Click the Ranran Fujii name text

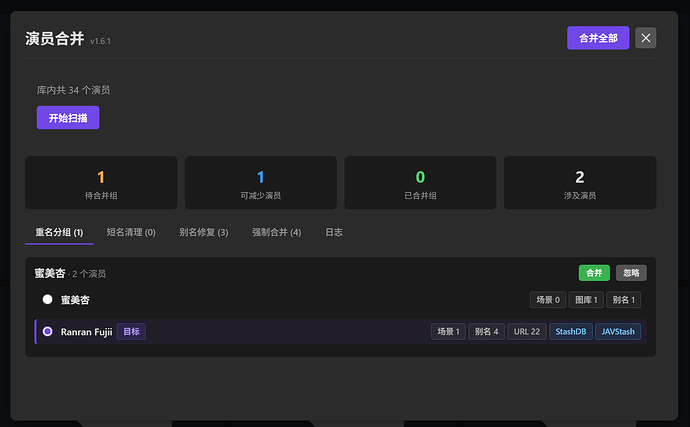click(x=86, y=332)
